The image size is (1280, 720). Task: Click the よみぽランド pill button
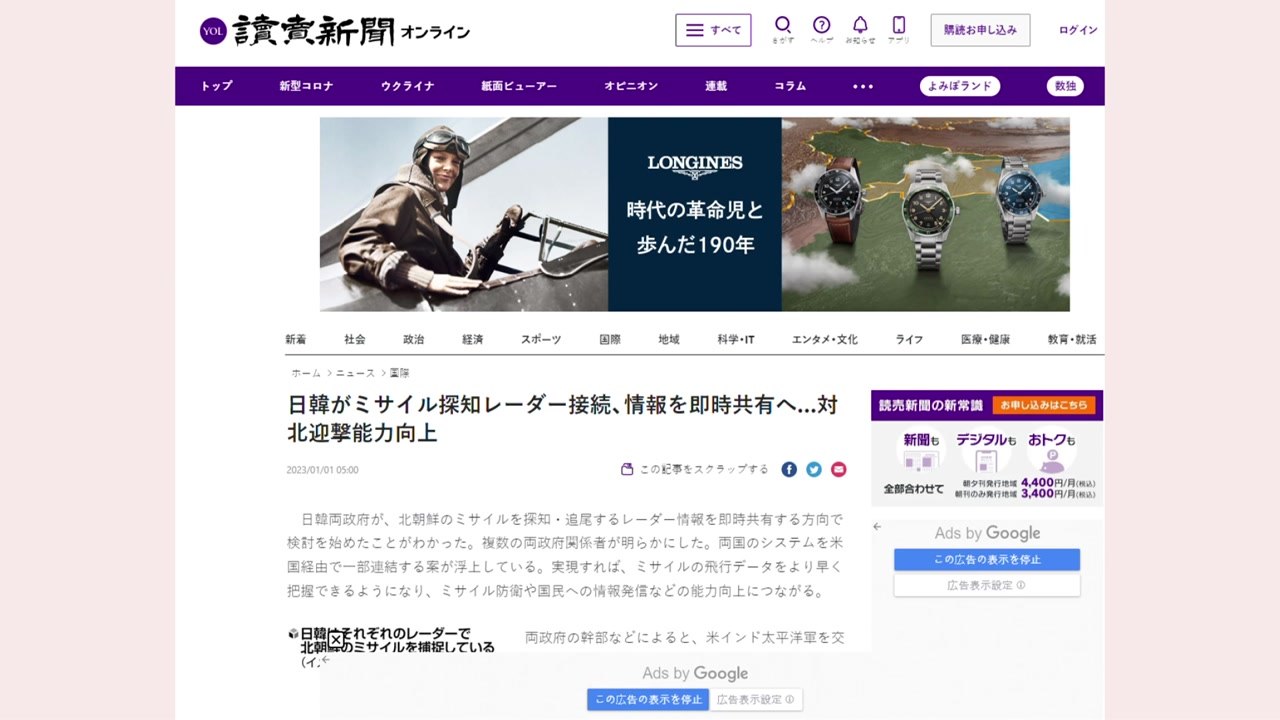[x=960, y=86]
